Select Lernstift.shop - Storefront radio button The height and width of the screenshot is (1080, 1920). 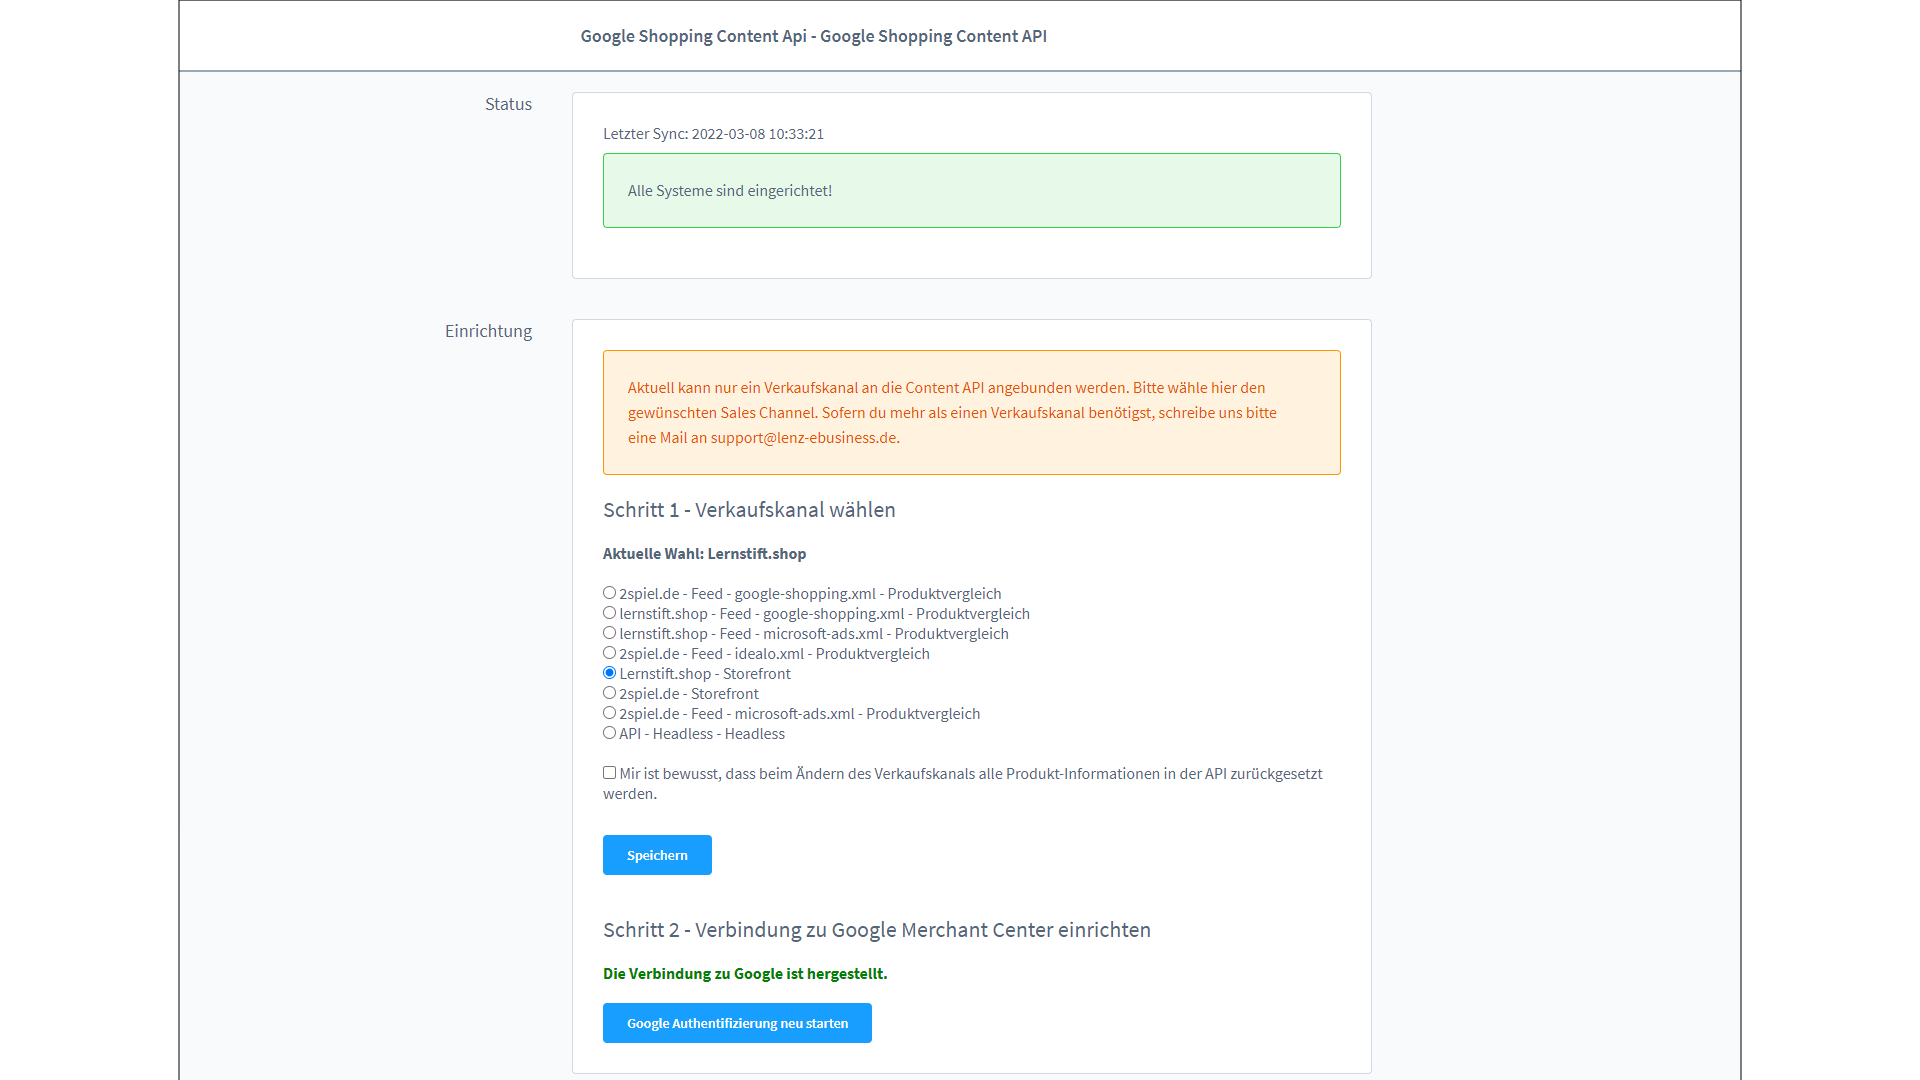609,673
